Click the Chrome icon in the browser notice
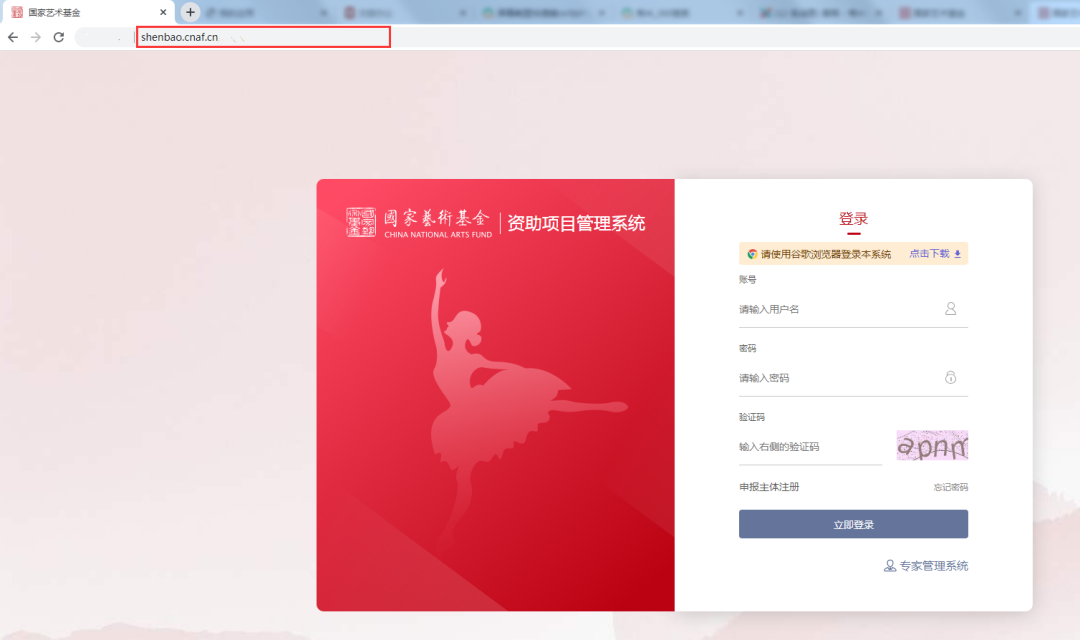The image size is (1080, 640). coord(752,254)
